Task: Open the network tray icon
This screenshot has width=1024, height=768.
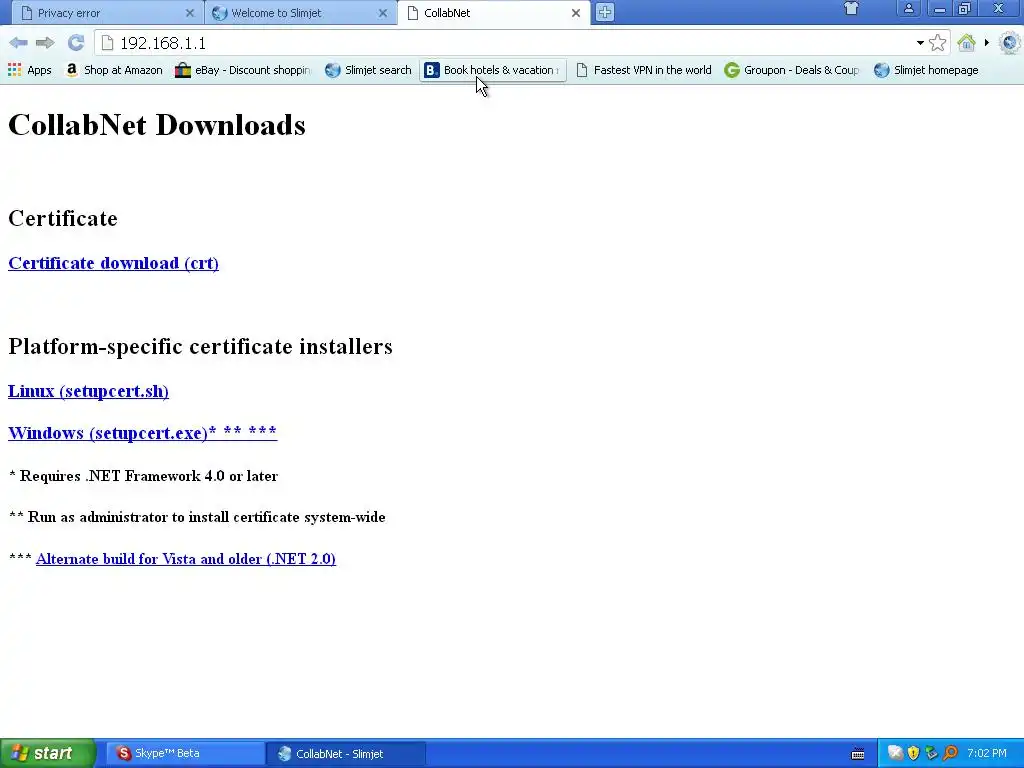Action: coord(932,754)
